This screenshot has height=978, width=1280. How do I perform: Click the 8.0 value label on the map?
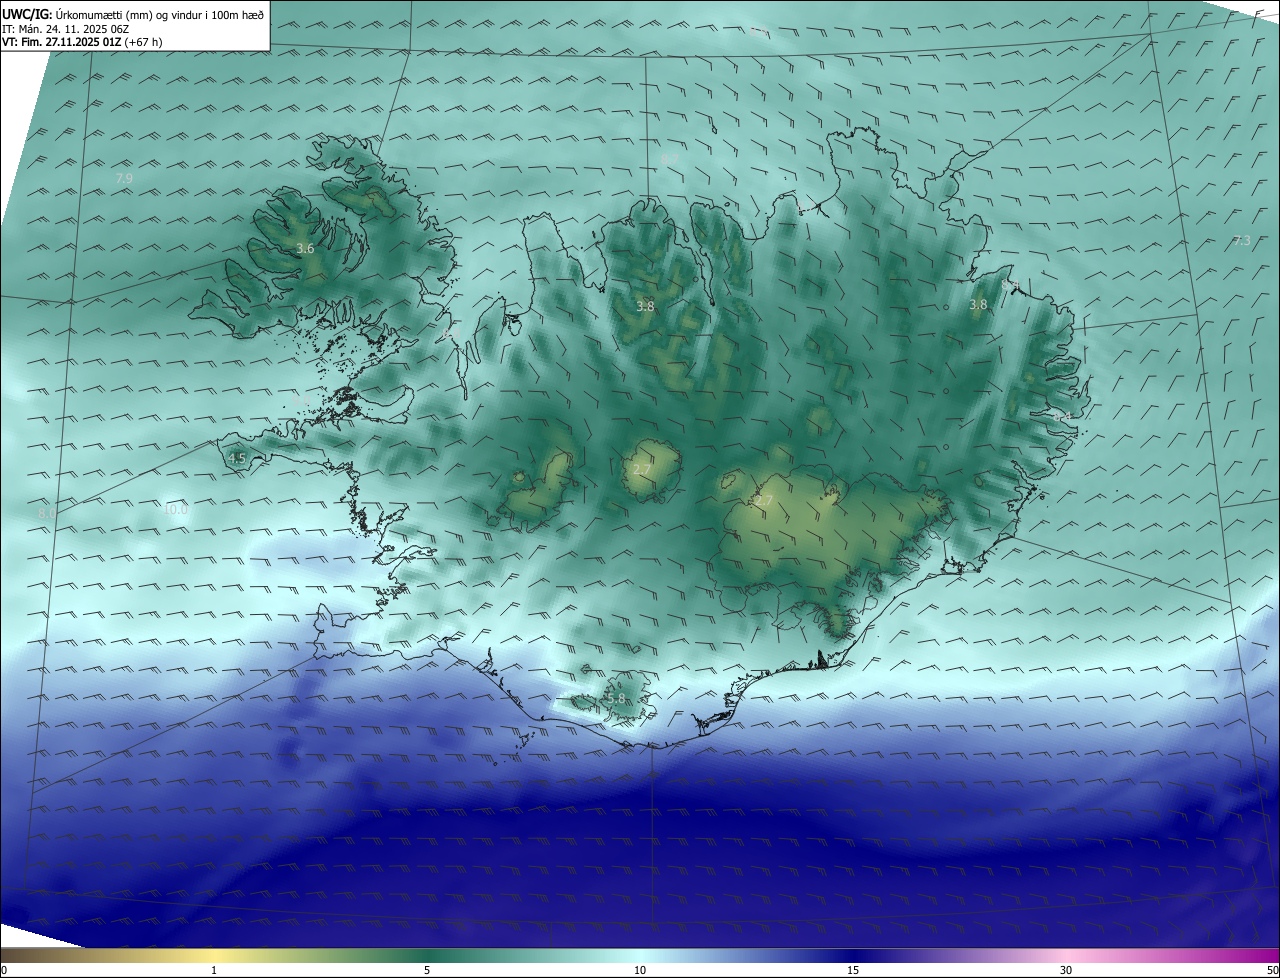47,512
